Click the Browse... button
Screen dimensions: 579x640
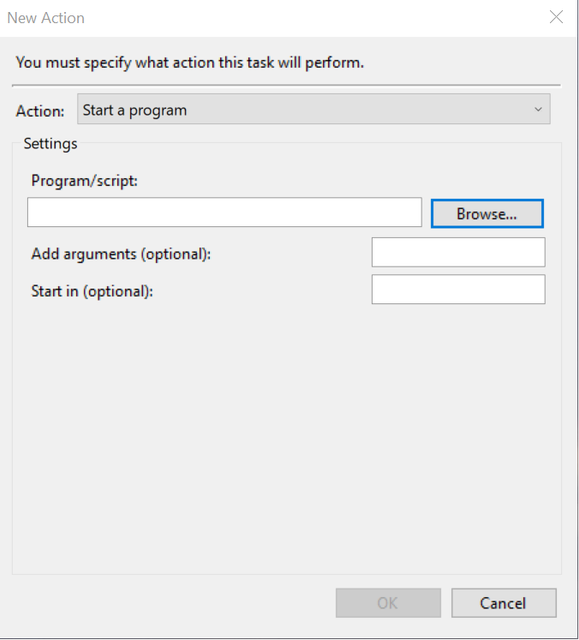click(487, 213)
